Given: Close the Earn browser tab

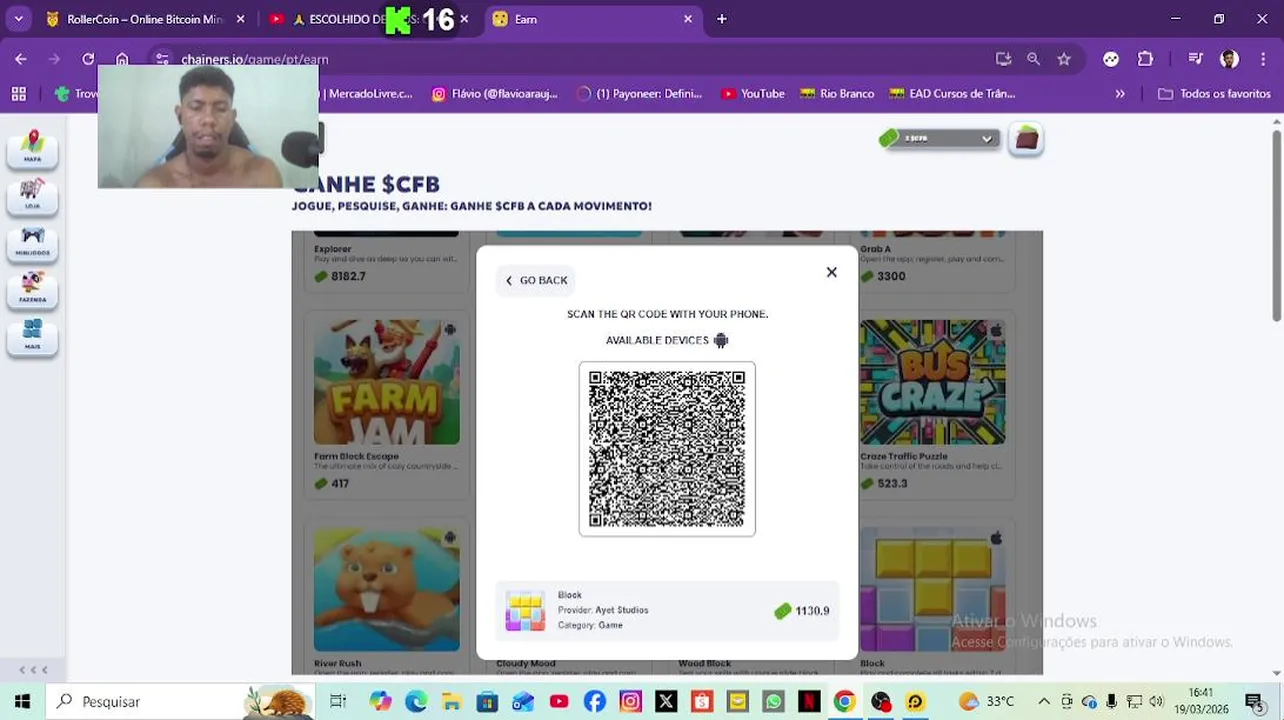Looking at the screenshot, I should pos(688,19).
